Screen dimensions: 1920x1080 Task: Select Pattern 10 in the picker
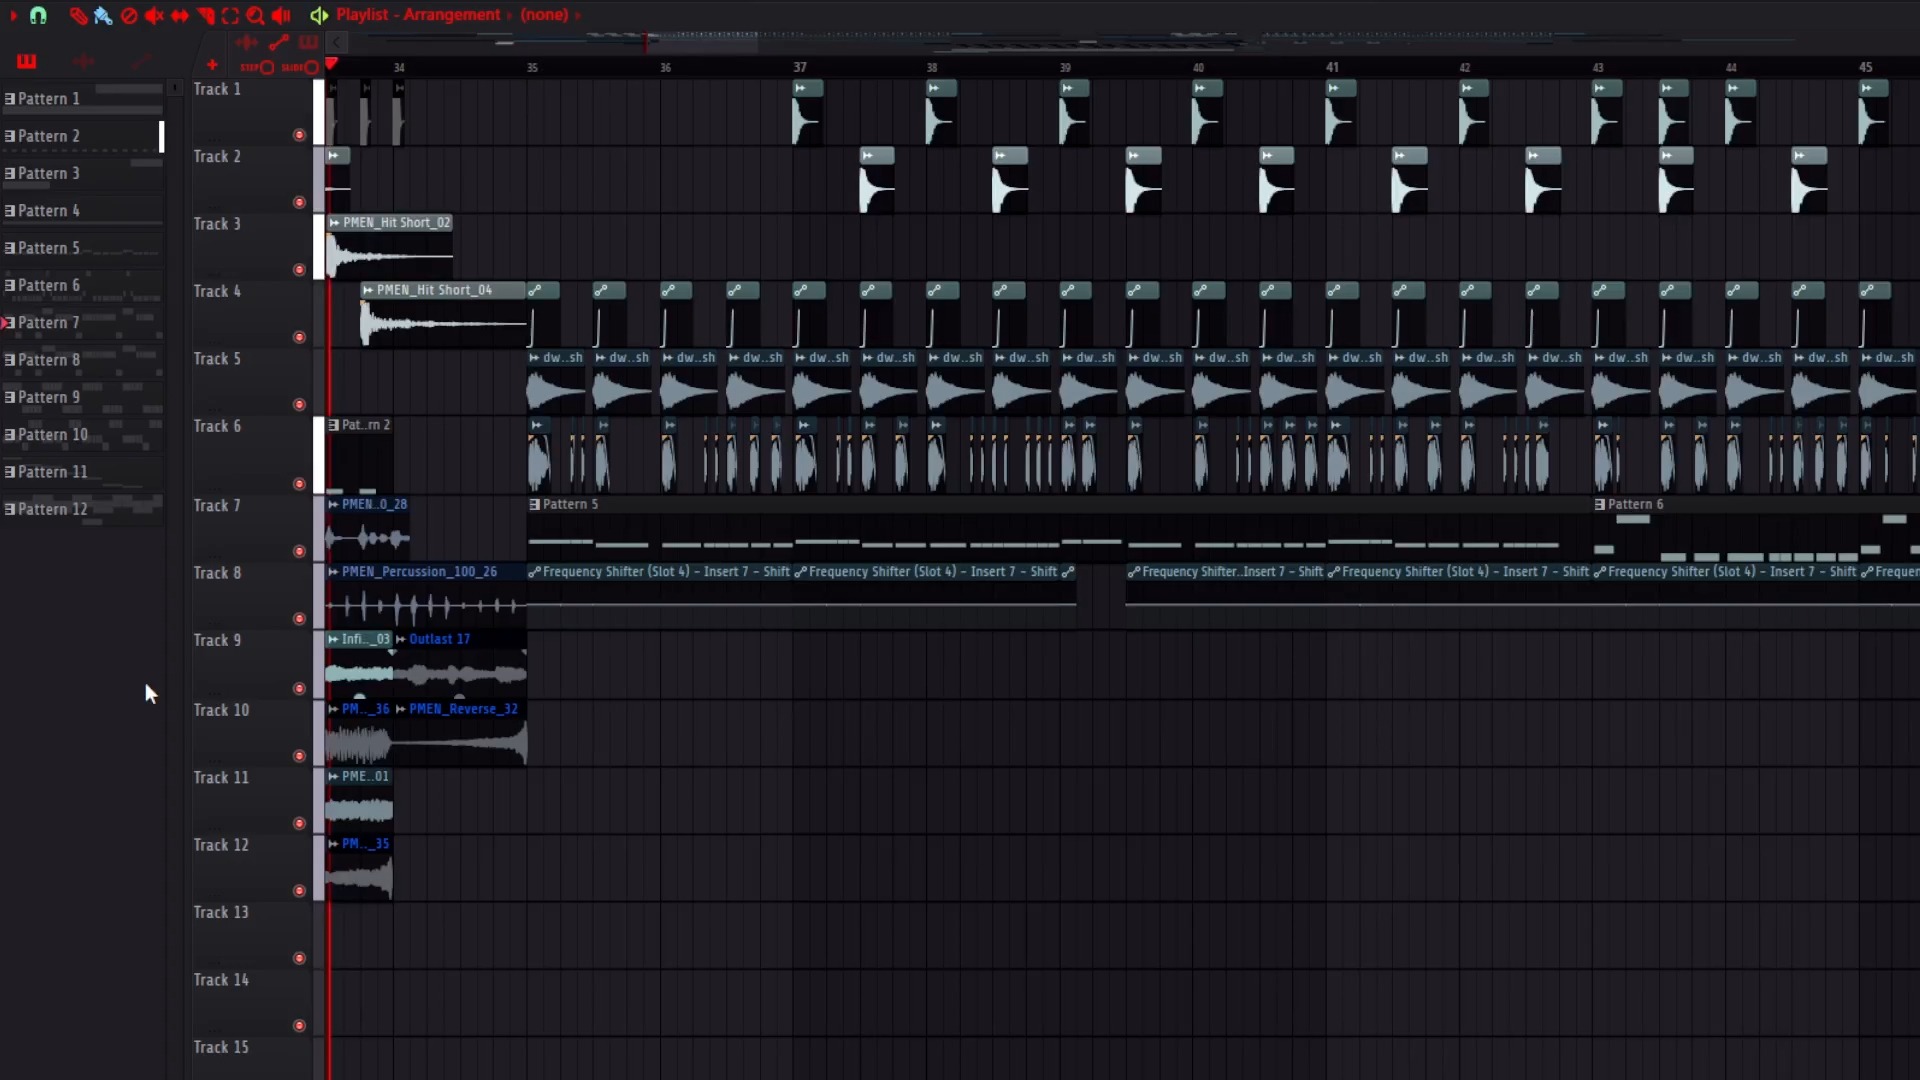click(x=82, y=434)
